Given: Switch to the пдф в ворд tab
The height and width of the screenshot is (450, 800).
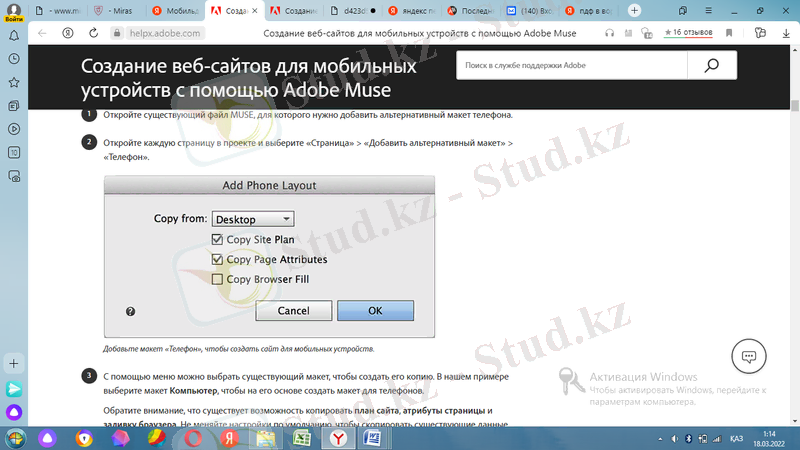Looking at the screenshot, I should tap(590, 11).
